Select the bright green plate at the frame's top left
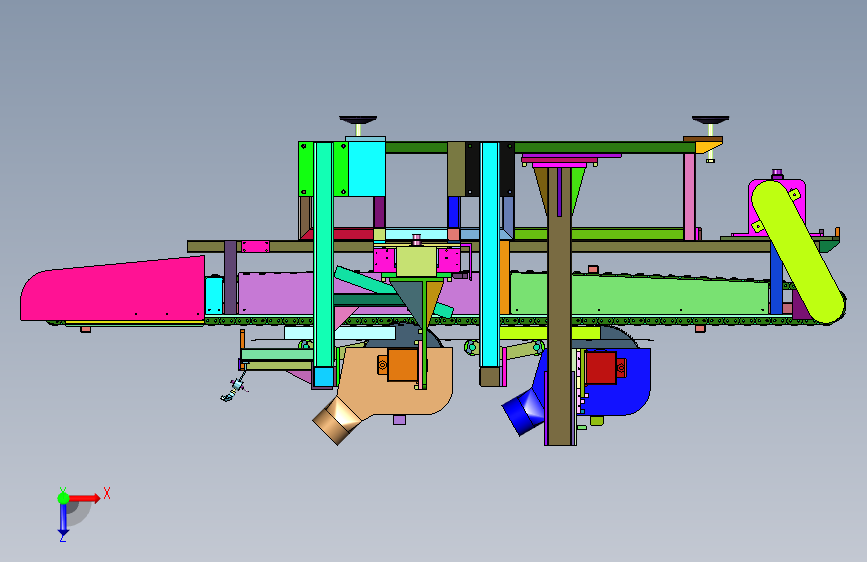Image resolution: width=867 pixels, height=562 pixels. coord(306,169)
